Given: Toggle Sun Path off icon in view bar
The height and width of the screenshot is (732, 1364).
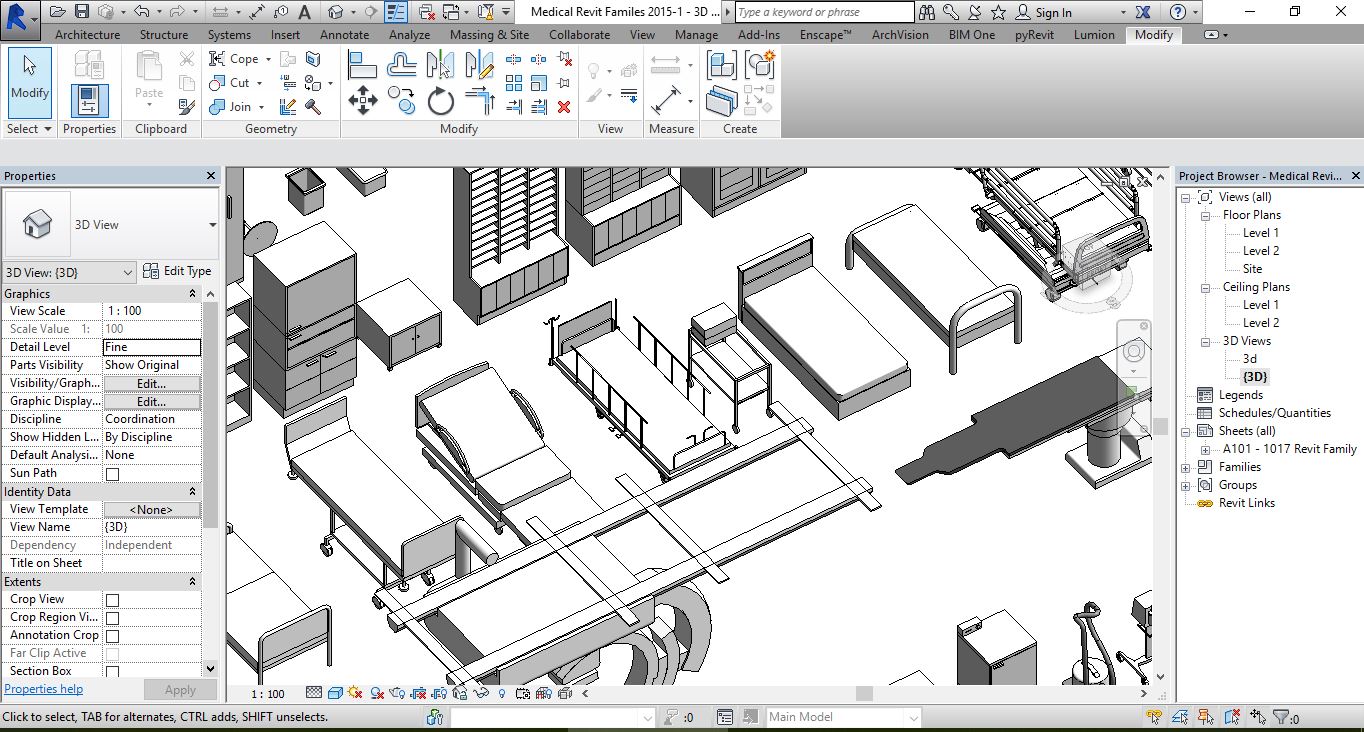Looking at the screenshot, I should pos(356,693).
